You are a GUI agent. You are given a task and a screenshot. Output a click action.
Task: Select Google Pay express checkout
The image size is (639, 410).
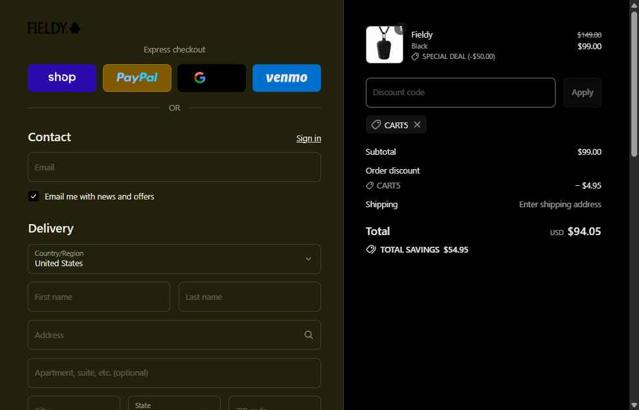tap(212, 77)
